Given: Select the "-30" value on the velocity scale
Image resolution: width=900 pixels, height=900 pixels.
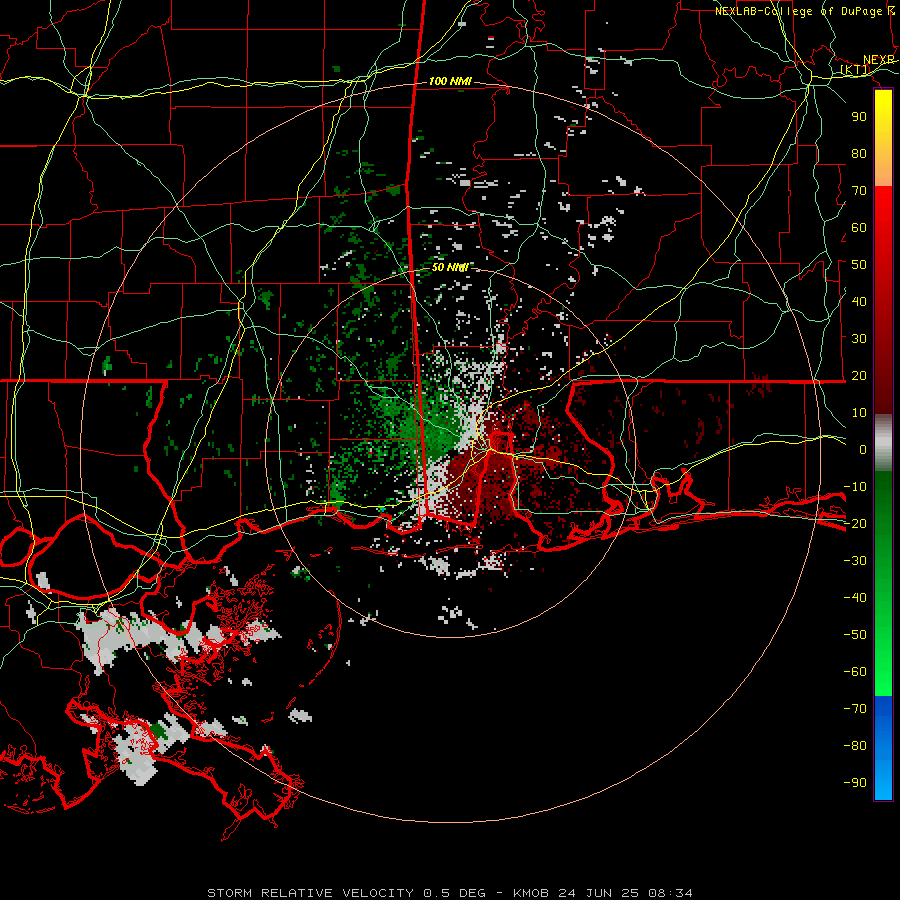Looking at the screenshot, I should pos(855,560).
